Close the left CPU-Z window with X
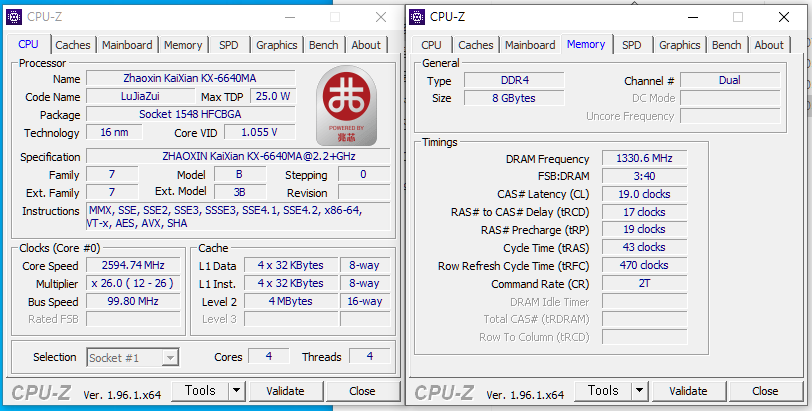812x411 pixels. (x=381, y=17)
